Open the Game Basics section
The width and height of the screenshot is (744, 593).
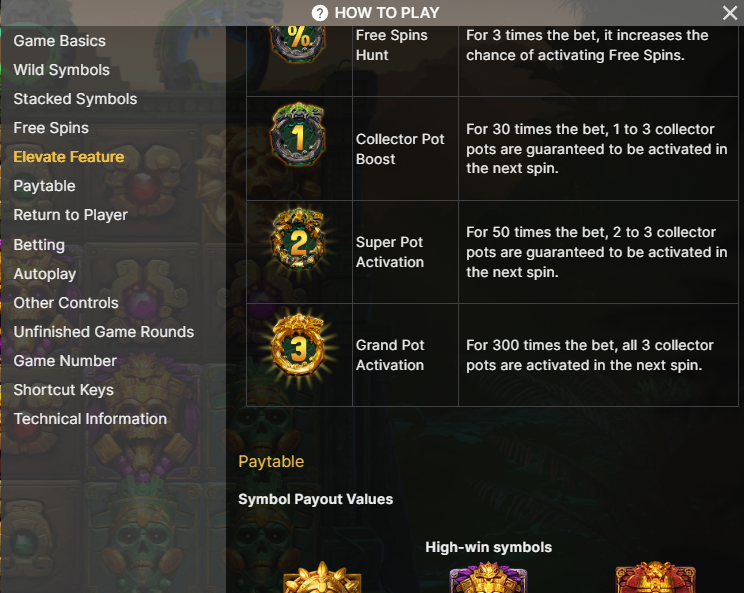pos(60,41)
